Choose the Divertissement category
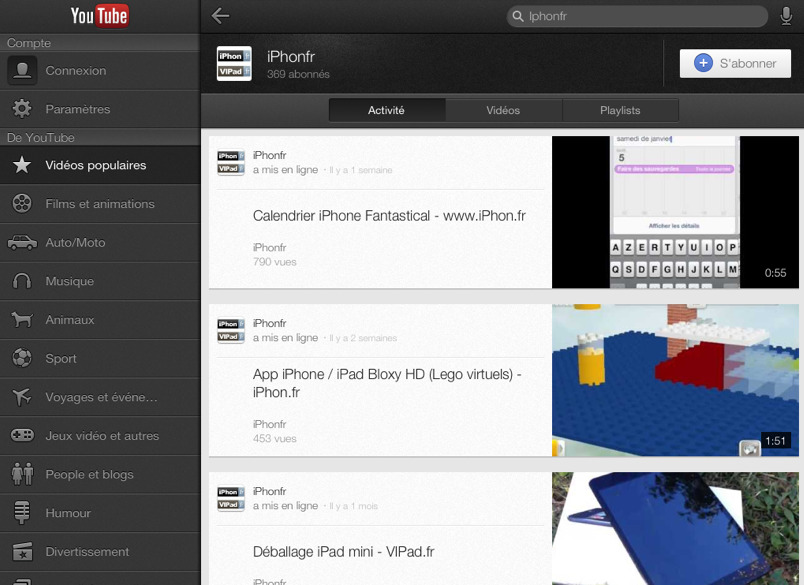804x585 pixels. click(100, 552)
